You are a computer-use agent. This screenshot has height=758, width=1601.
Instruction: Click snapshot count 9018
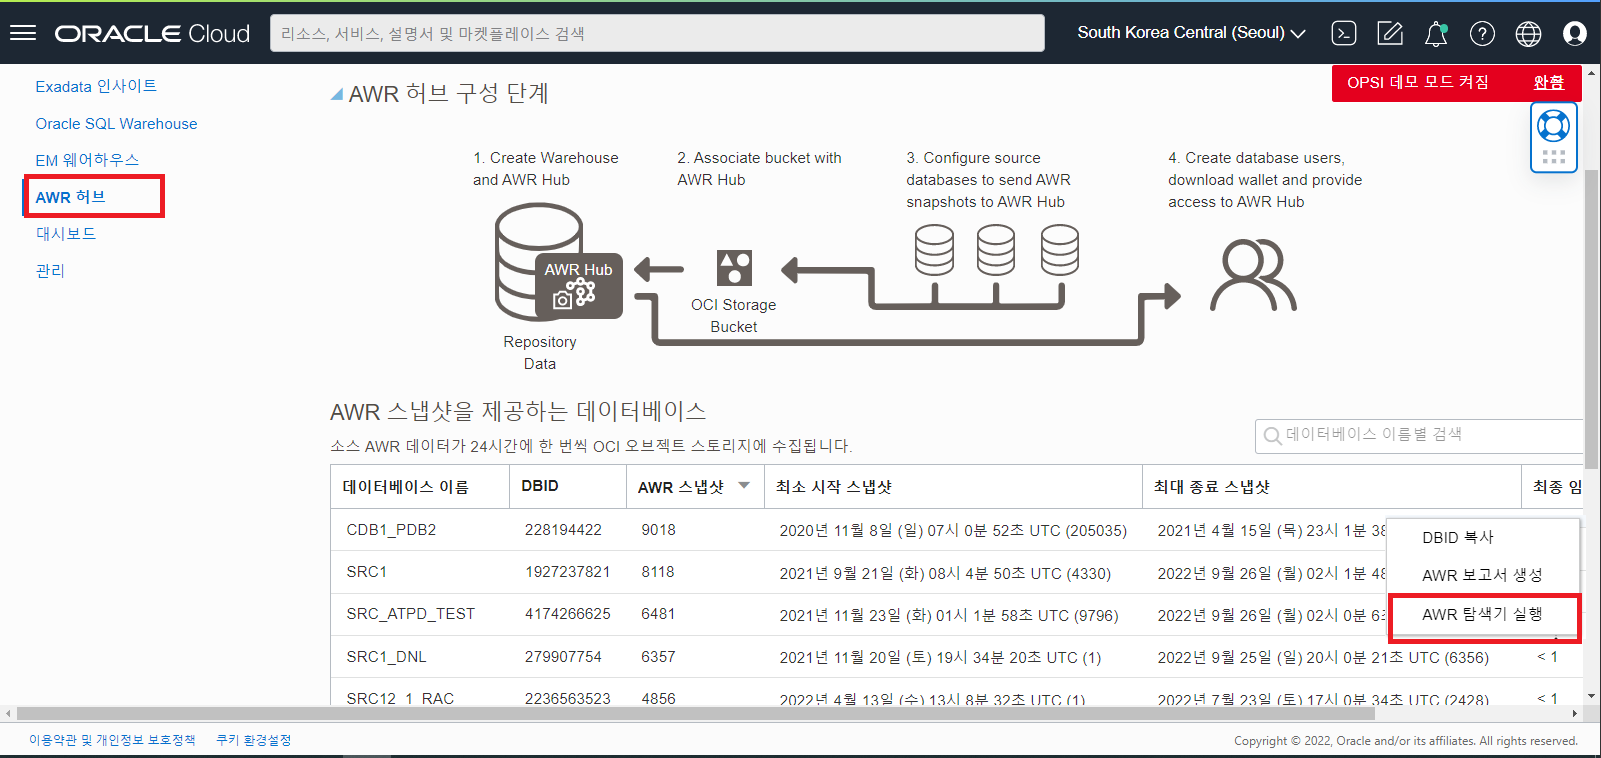pos(658,530)
